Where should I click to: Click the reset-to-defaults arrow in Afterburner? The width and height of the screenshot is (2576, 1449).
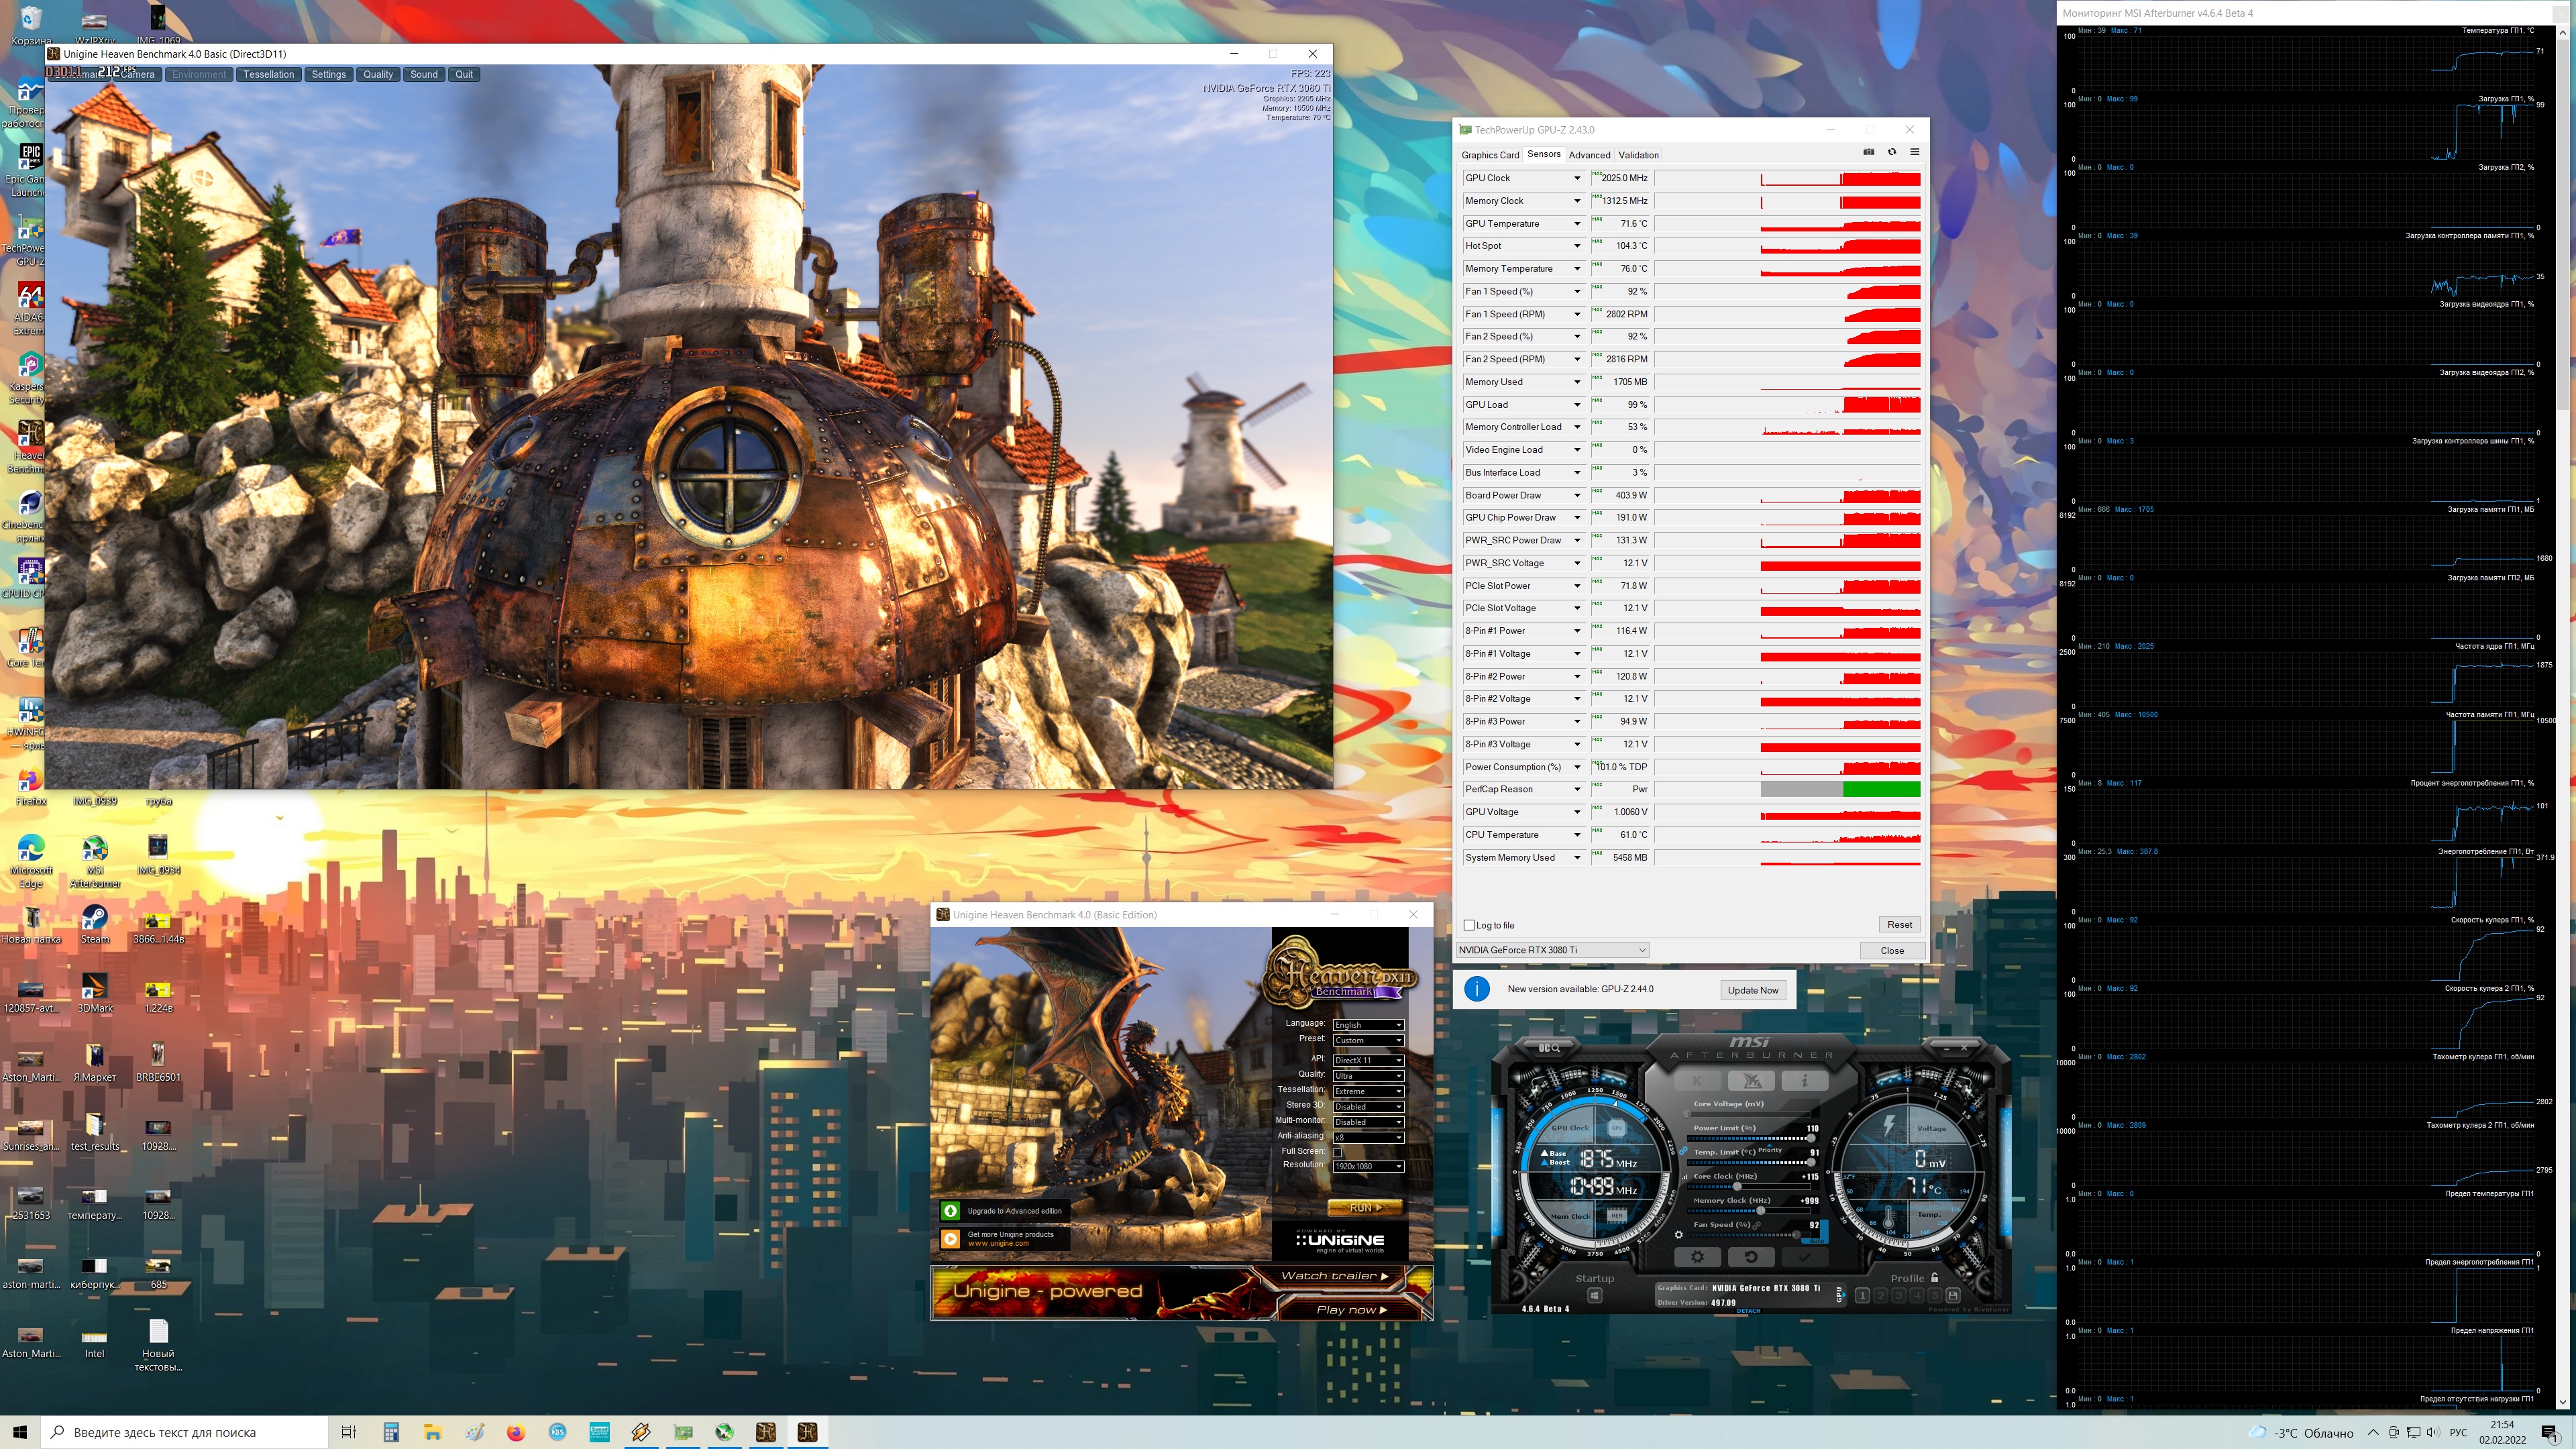1751,1256
